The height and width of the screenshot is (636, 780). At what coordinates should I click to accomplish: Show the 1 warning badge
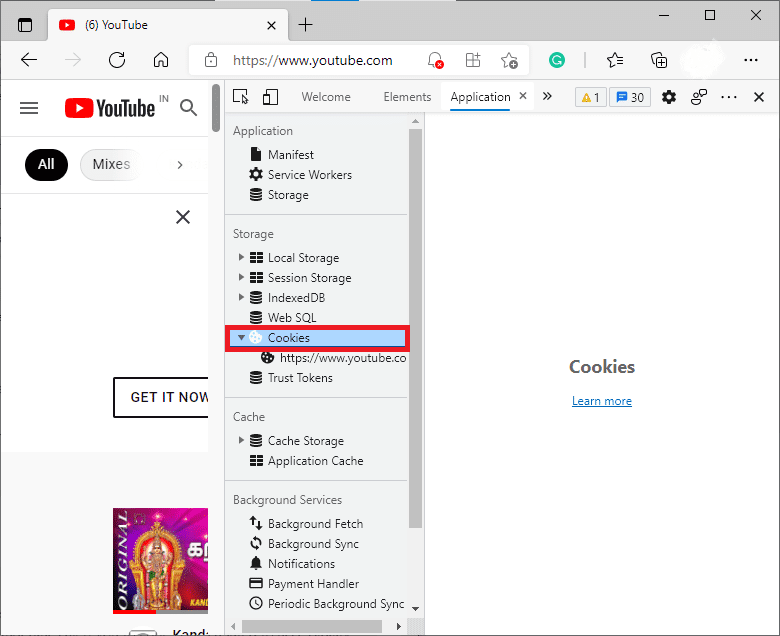(x=590, y=97)
